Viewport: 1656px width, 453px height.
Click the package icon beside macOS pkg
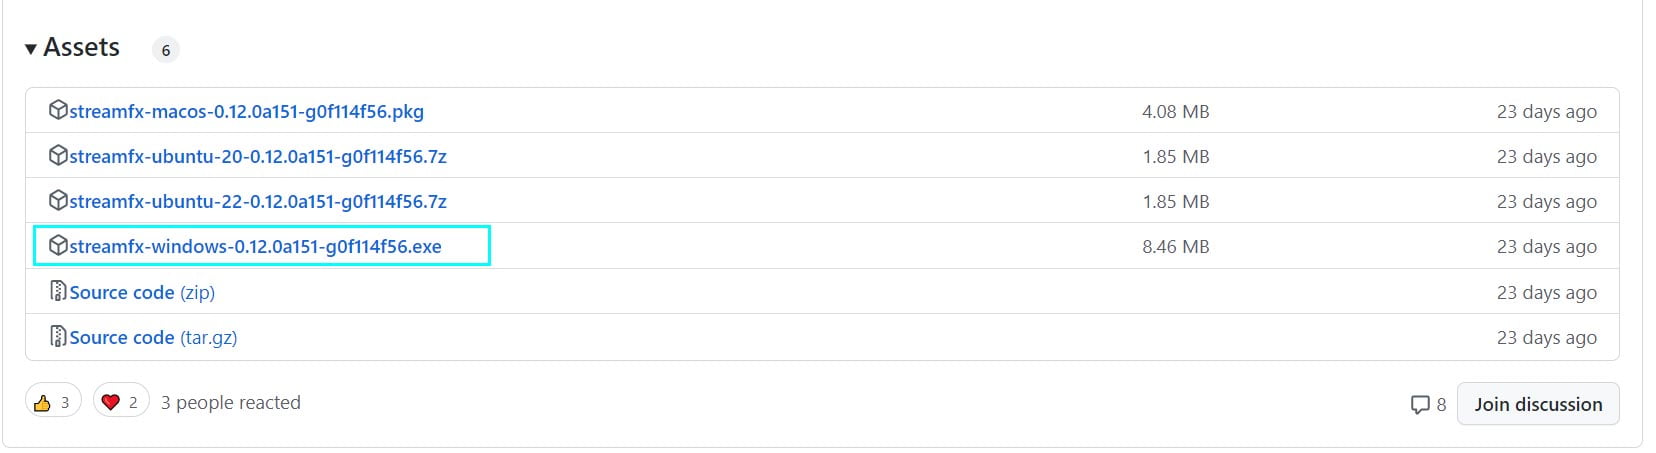58,110
